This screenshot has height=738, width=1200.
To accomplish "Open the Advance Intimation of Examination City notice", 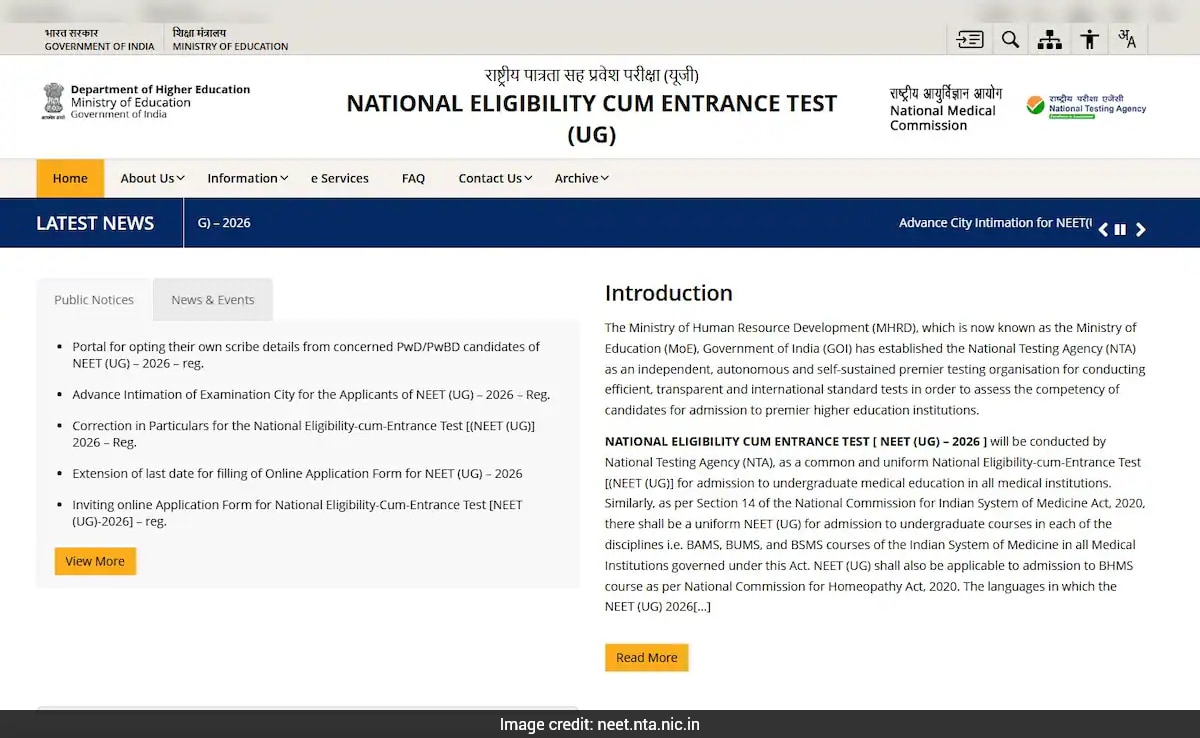I will coord(311,395).
